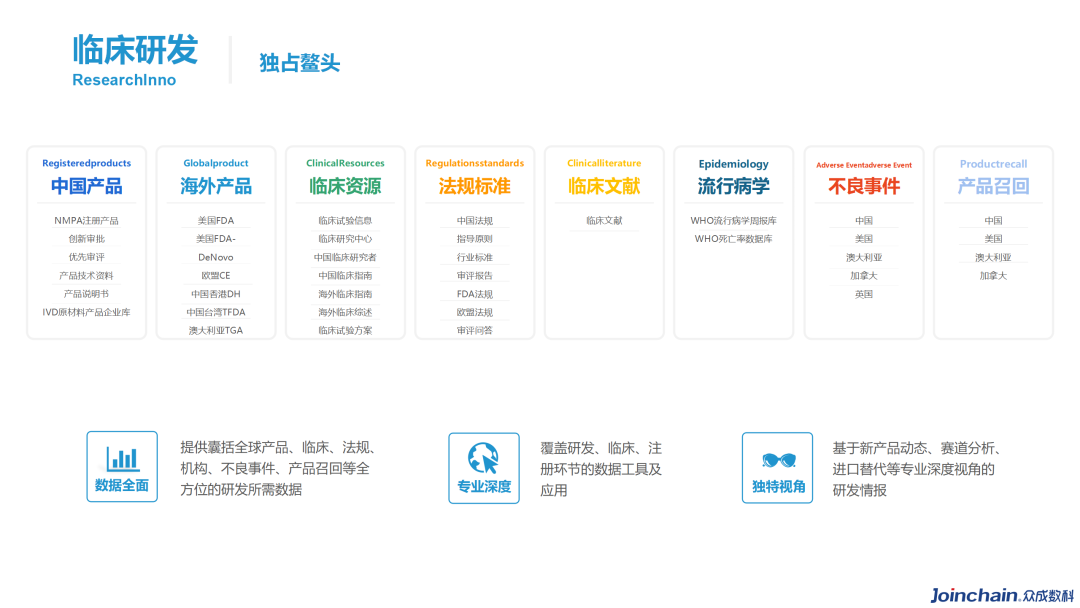Select 指导原则 entry
1080x608 pixels.
point(475,239)
